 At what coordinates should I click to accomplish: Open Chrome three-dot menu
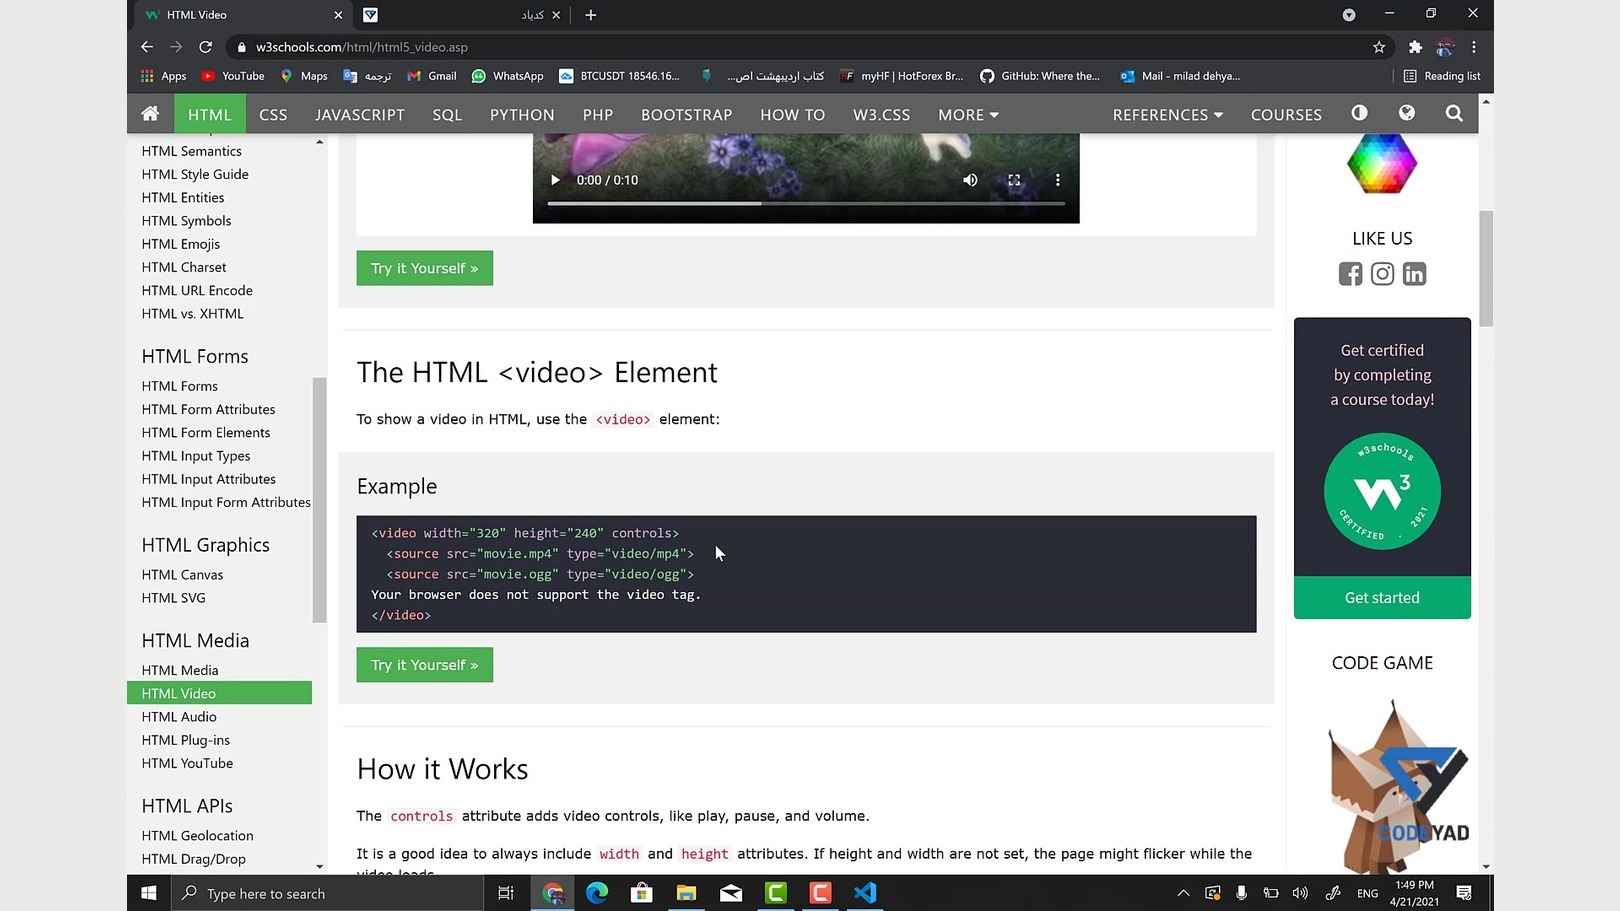pyautogui.click(x=1473, y=47)
